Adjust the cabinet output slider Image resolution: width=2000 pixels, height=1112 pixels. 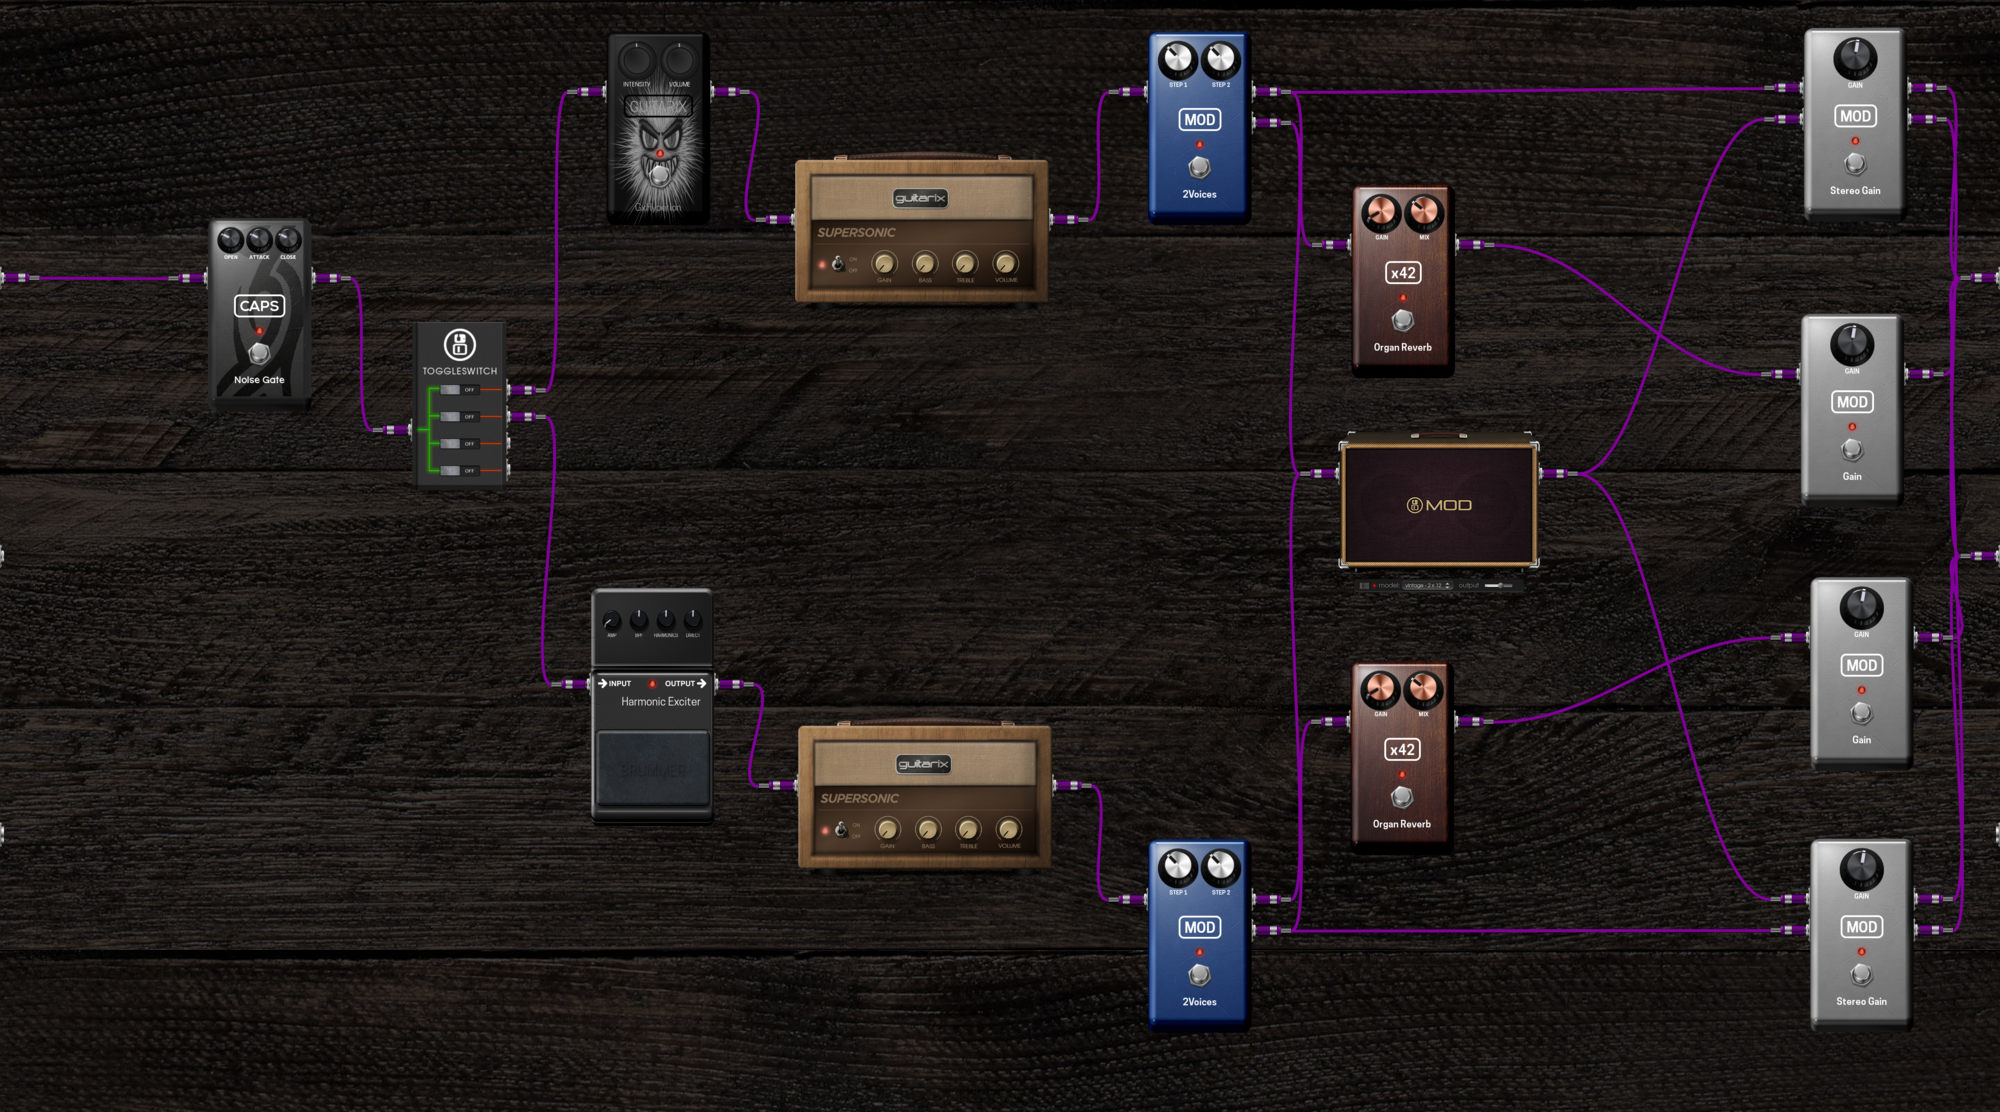pos(1498,585)
